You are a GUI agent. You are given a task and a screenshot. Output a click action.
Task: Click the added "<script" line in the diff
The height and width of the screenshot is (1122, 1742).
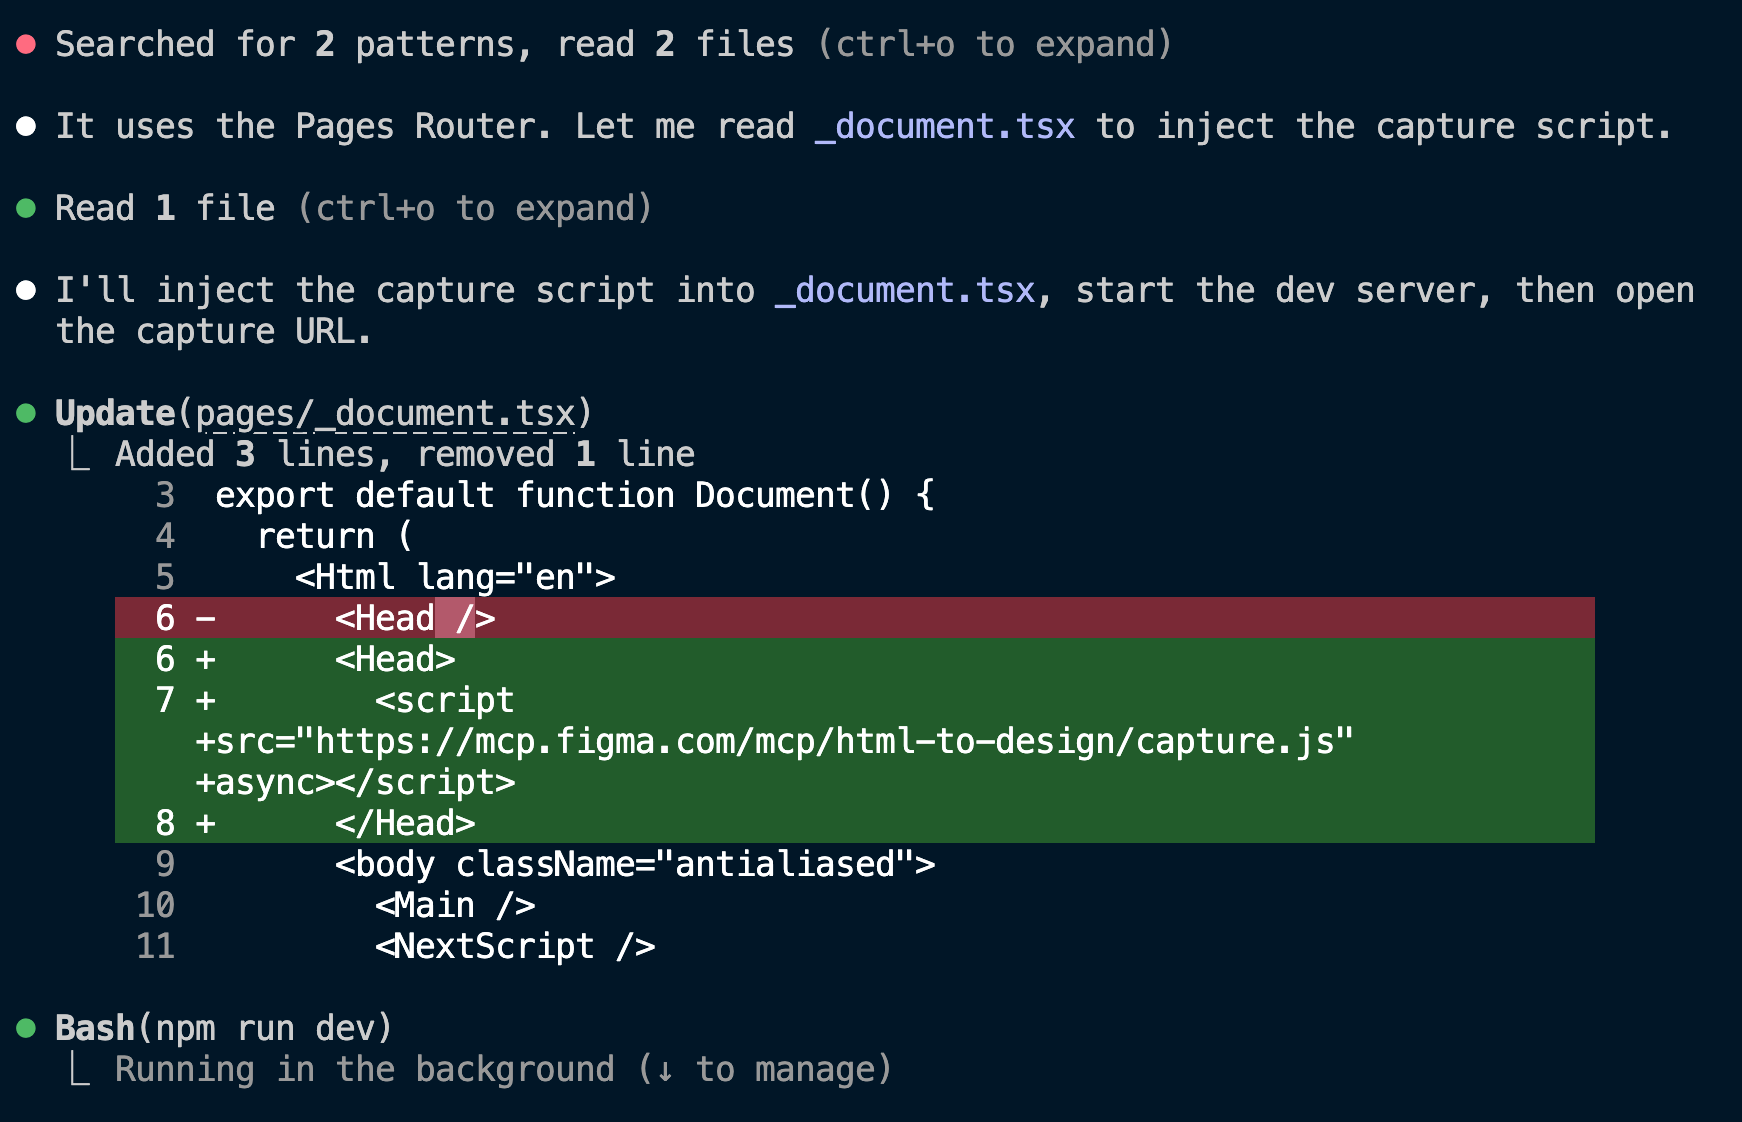tap(855, 700)
